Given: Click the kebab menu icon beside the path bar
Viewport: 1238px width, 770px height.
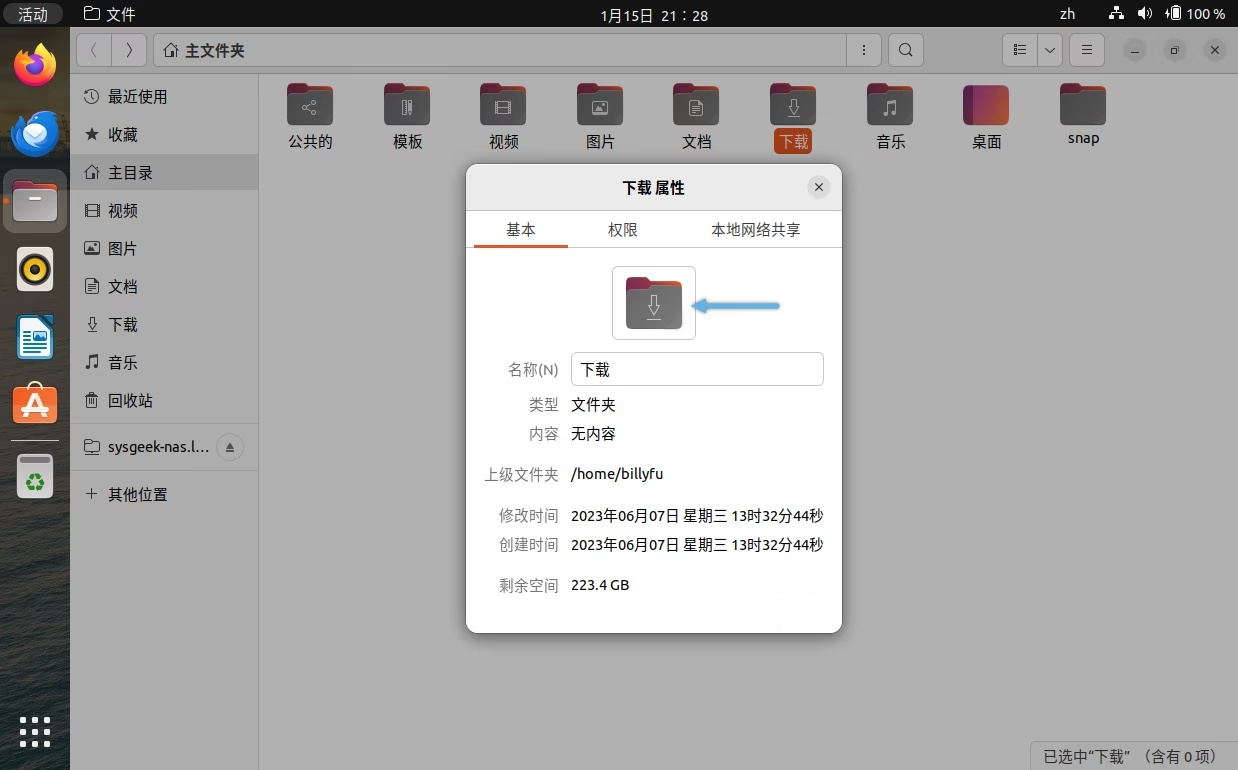Looking at the screenshot, I should click(x=864, y=50).
